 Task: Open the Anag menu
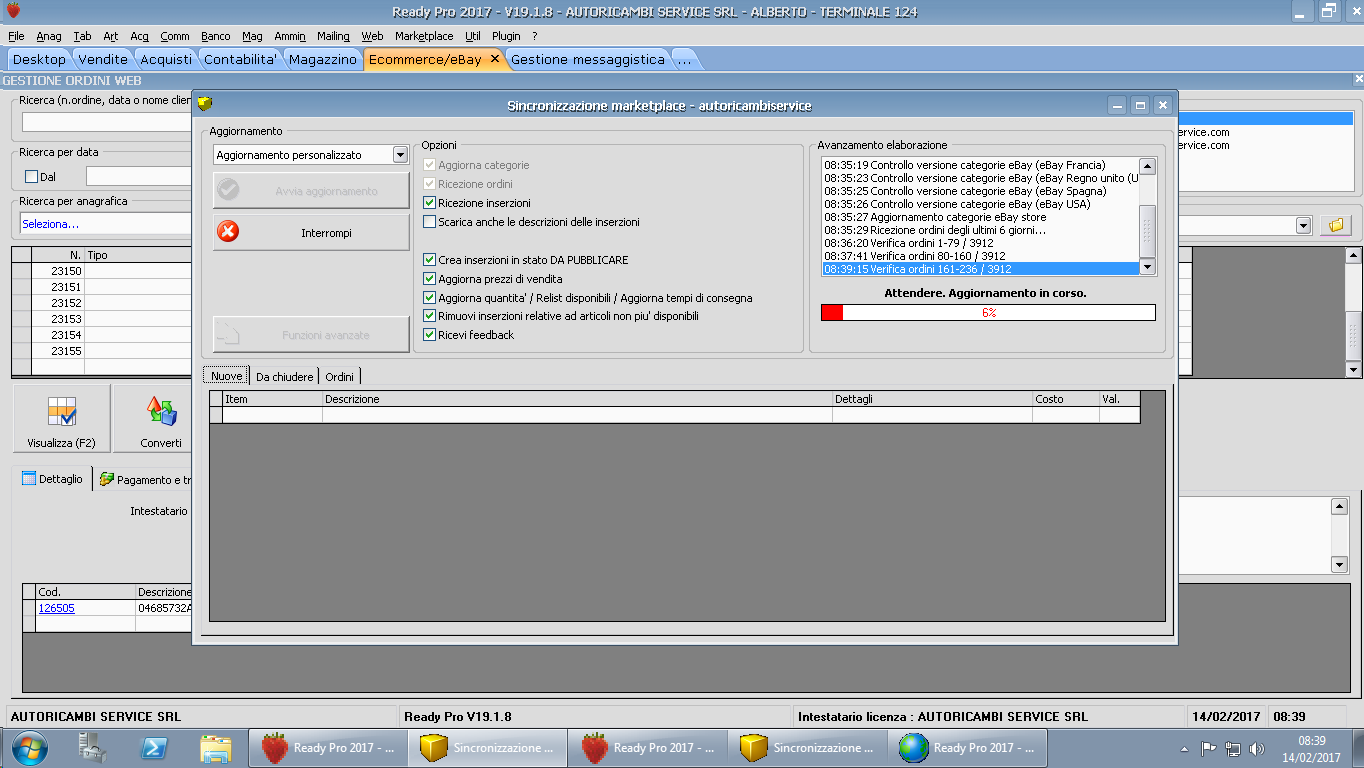point(49,36)
